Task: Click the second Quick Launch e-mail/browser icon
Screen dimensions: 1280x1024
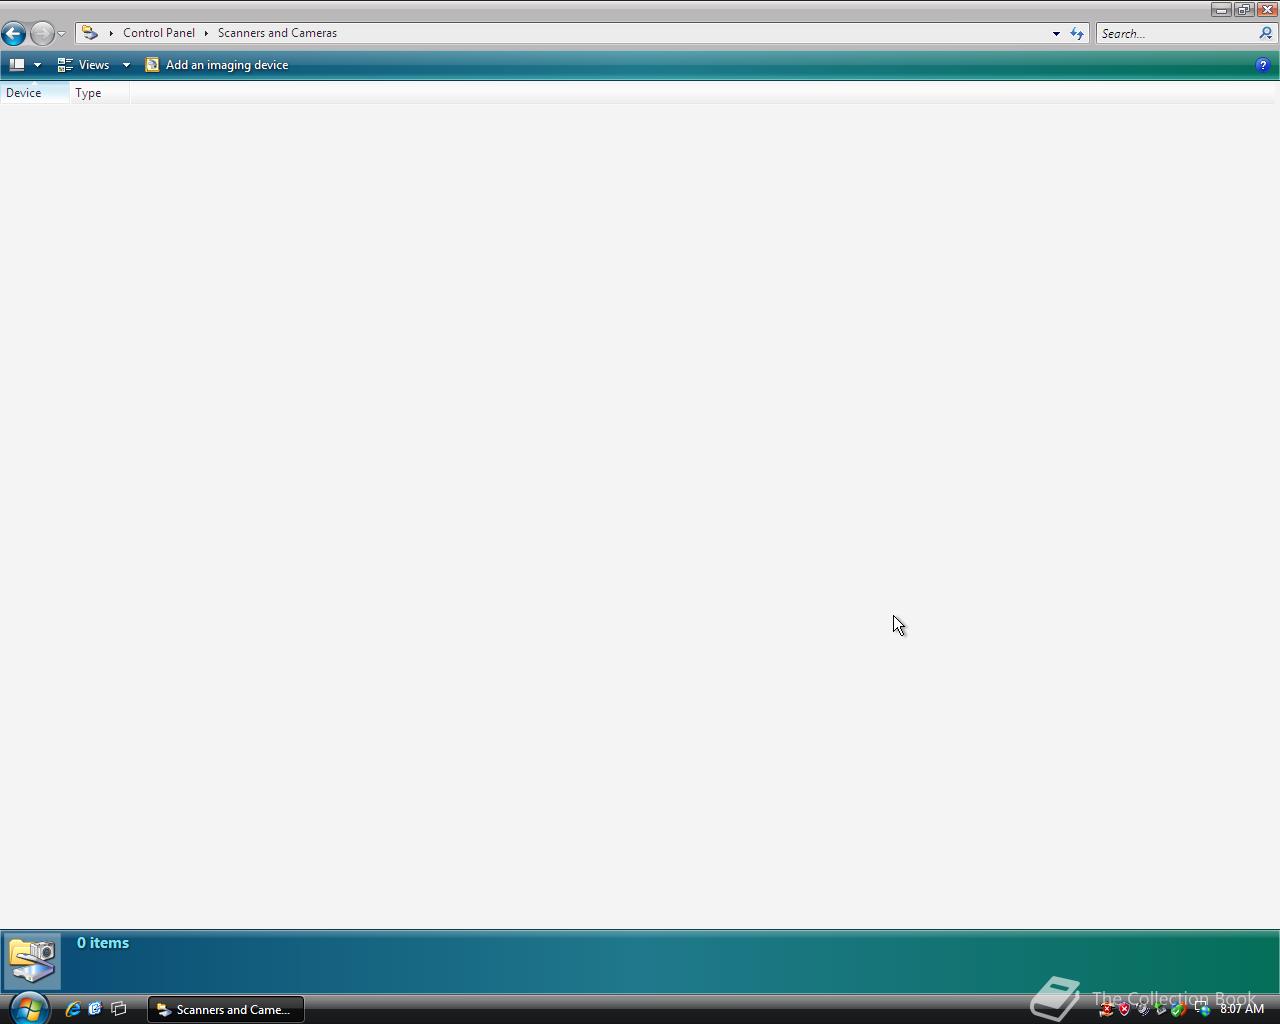Action: click(x=95, y=1009)
